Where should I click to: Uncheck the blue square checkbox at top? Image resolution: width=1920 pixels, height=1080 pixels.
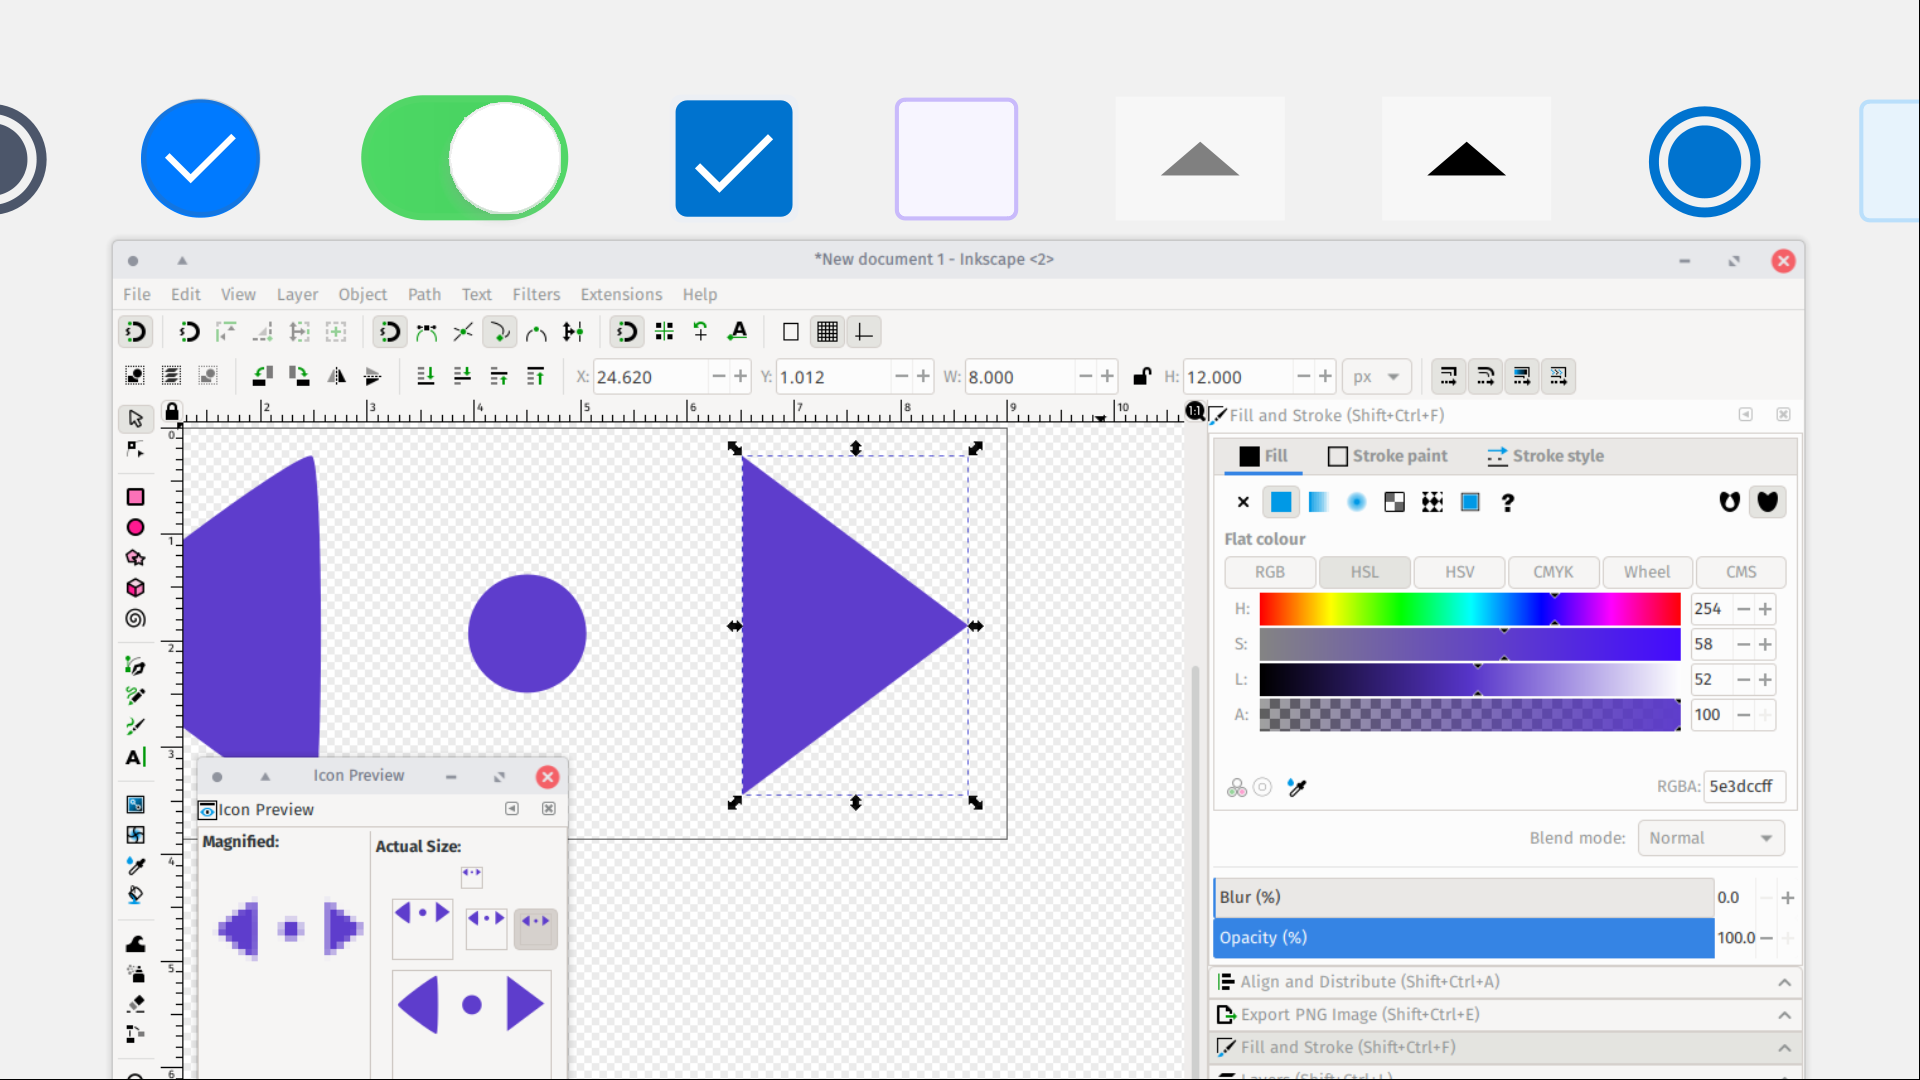pos(734,158)
